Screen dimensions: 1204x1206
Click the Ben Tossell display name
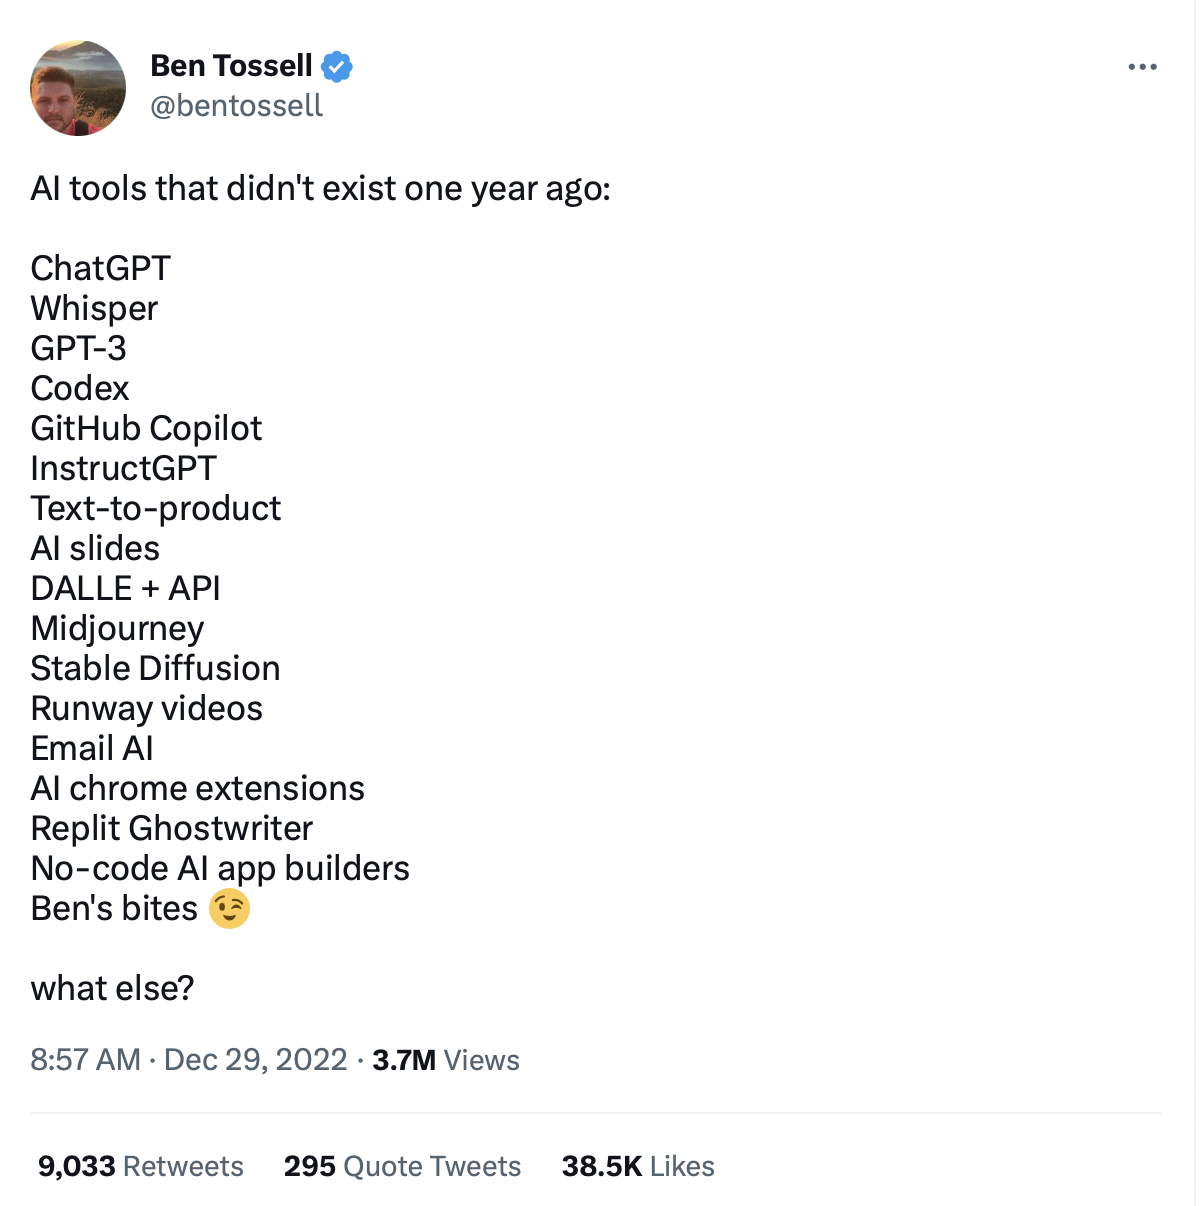(231, 66)
